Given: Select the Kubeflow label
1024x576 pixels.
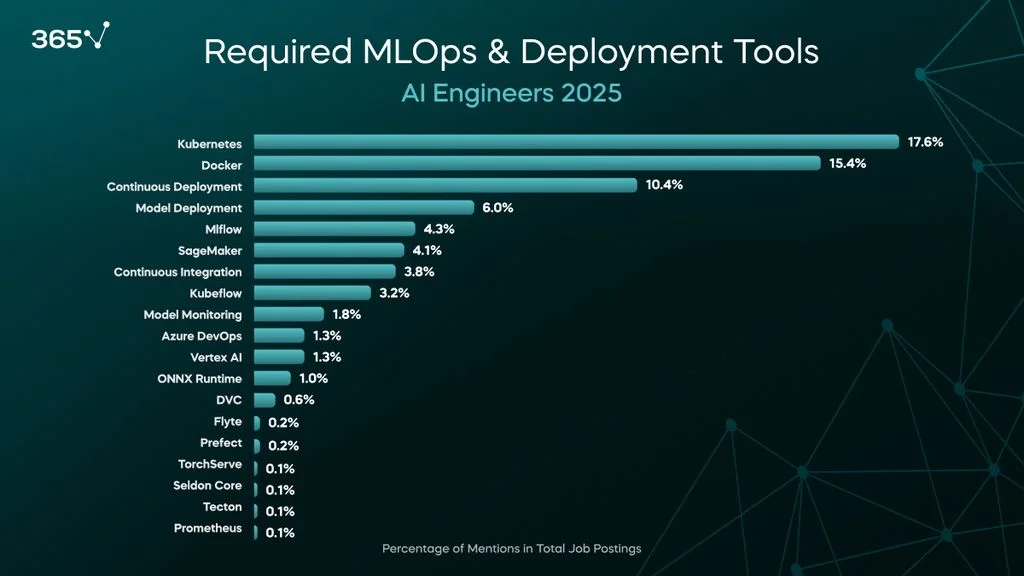Looking at the screenshot, I should (x=215, y=293).
